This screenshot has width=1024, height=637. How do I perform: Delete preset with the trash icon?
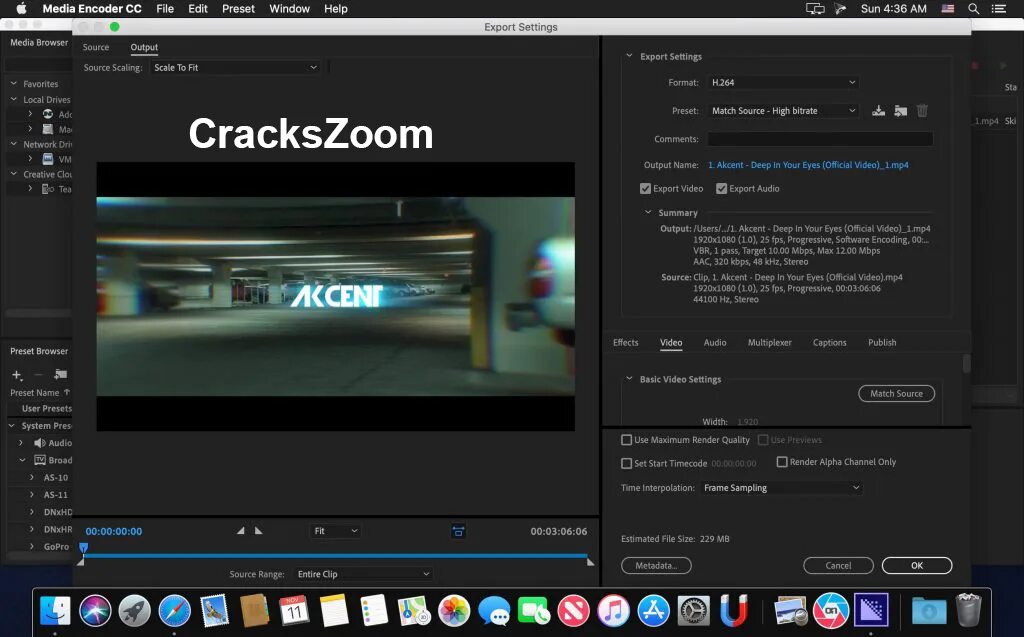[x=922, y=110]
